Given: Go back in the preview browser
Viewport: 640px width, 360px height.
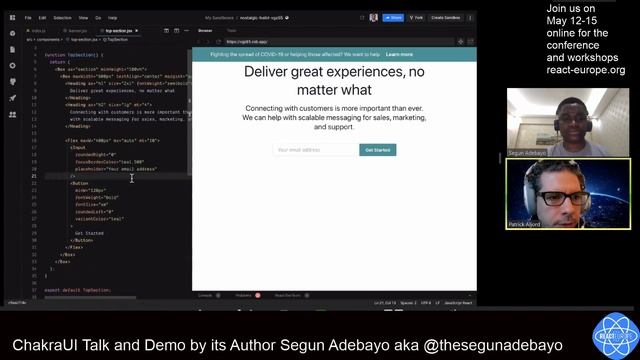Looking at the screenshot, I should coord(199,42).
